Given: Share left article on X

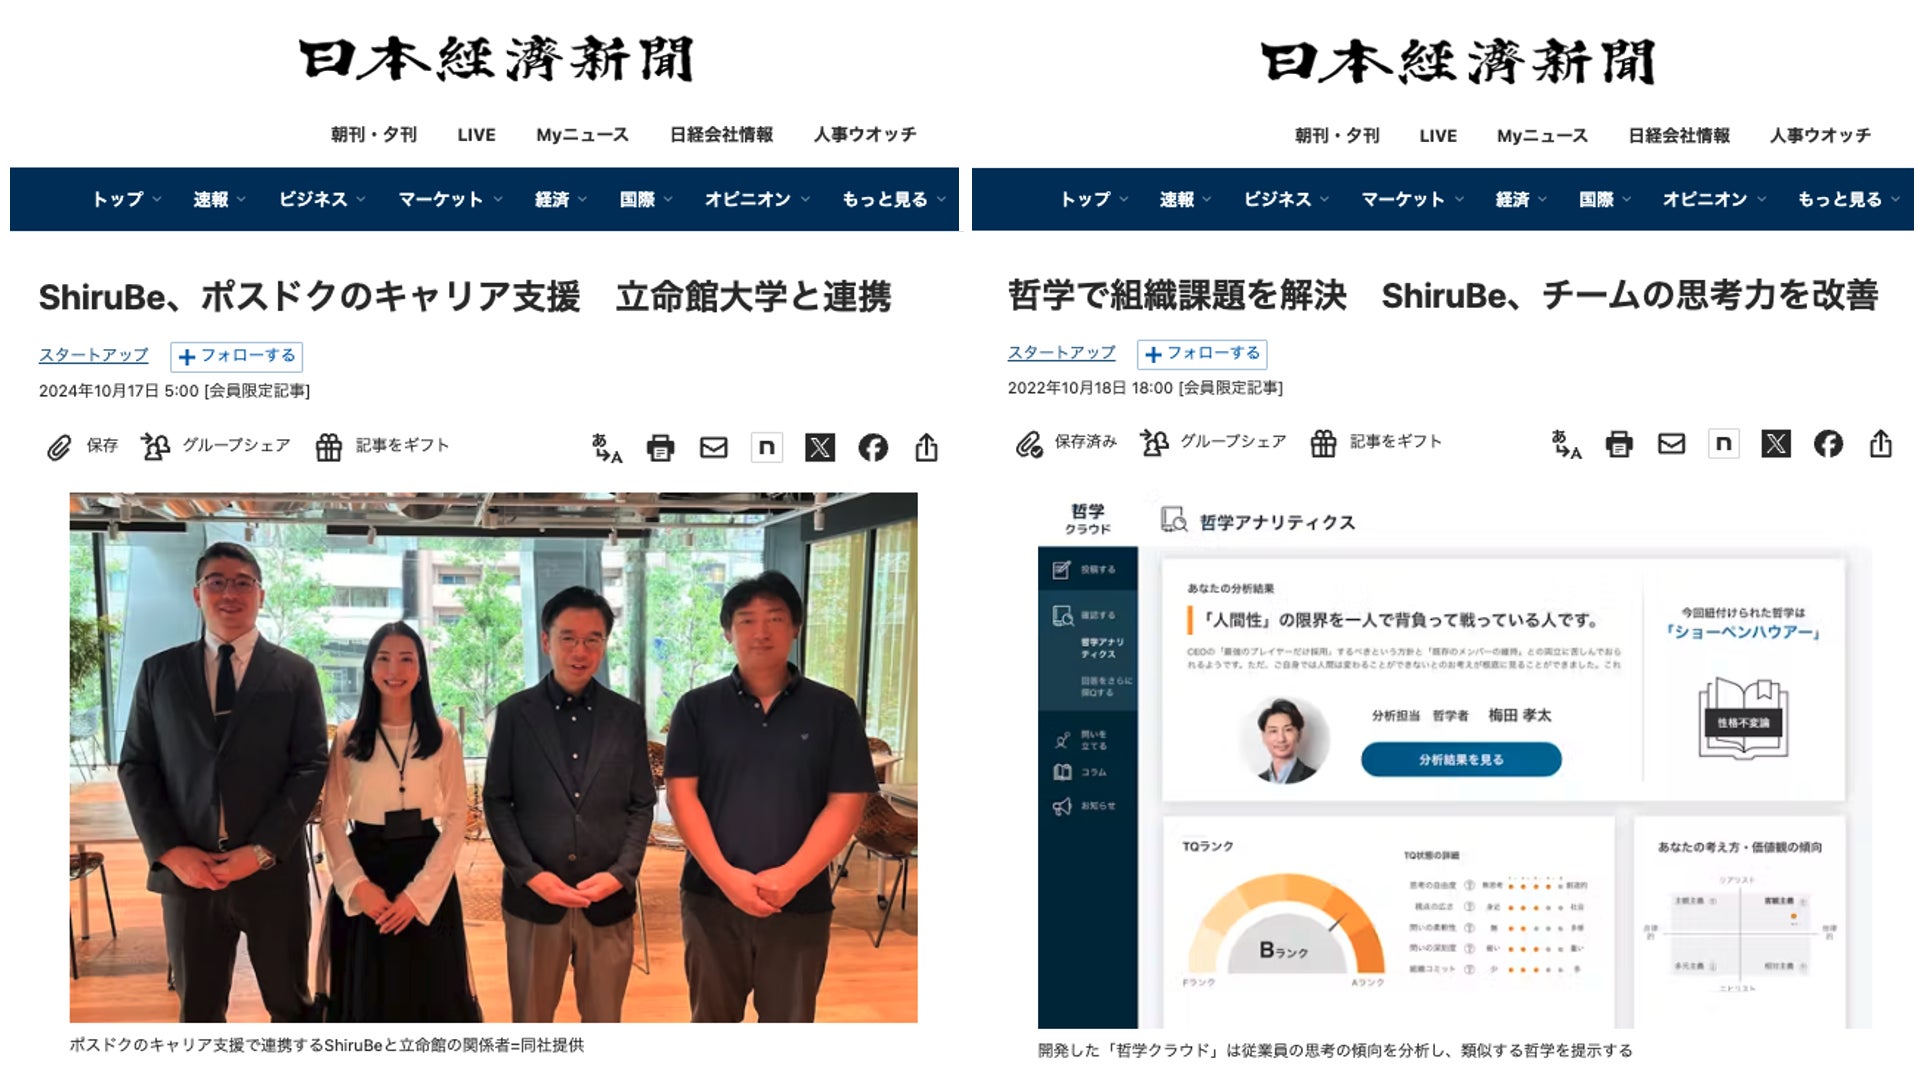Looking at the screenshot, I should [819, 447].
